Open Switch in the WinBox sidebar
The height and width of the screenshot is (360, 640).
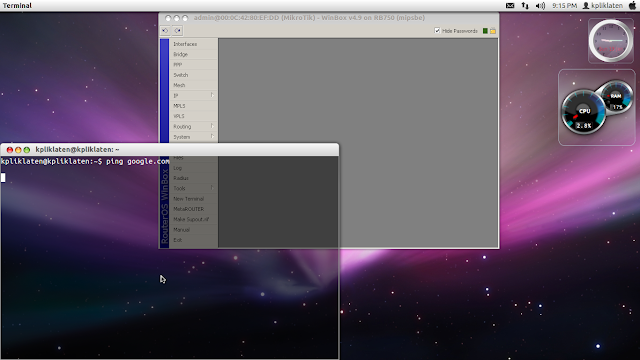pos(193,75)
